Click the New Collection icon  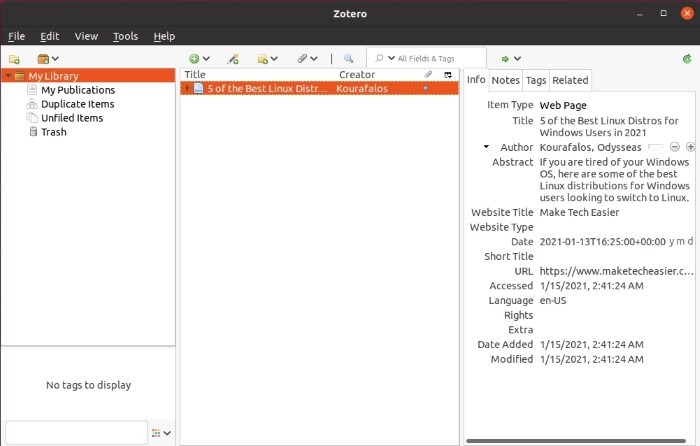[14, 59]
